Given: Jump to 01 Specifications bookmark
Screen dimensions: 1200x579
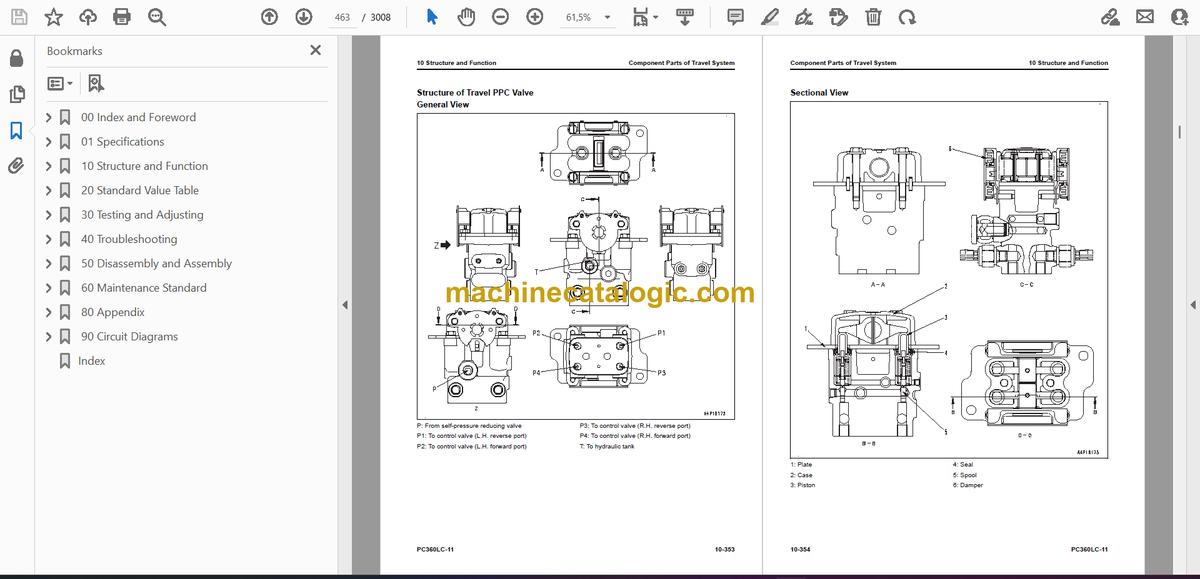Looking at the screenshot, I should pyautogui.click(x=122, y=142).
